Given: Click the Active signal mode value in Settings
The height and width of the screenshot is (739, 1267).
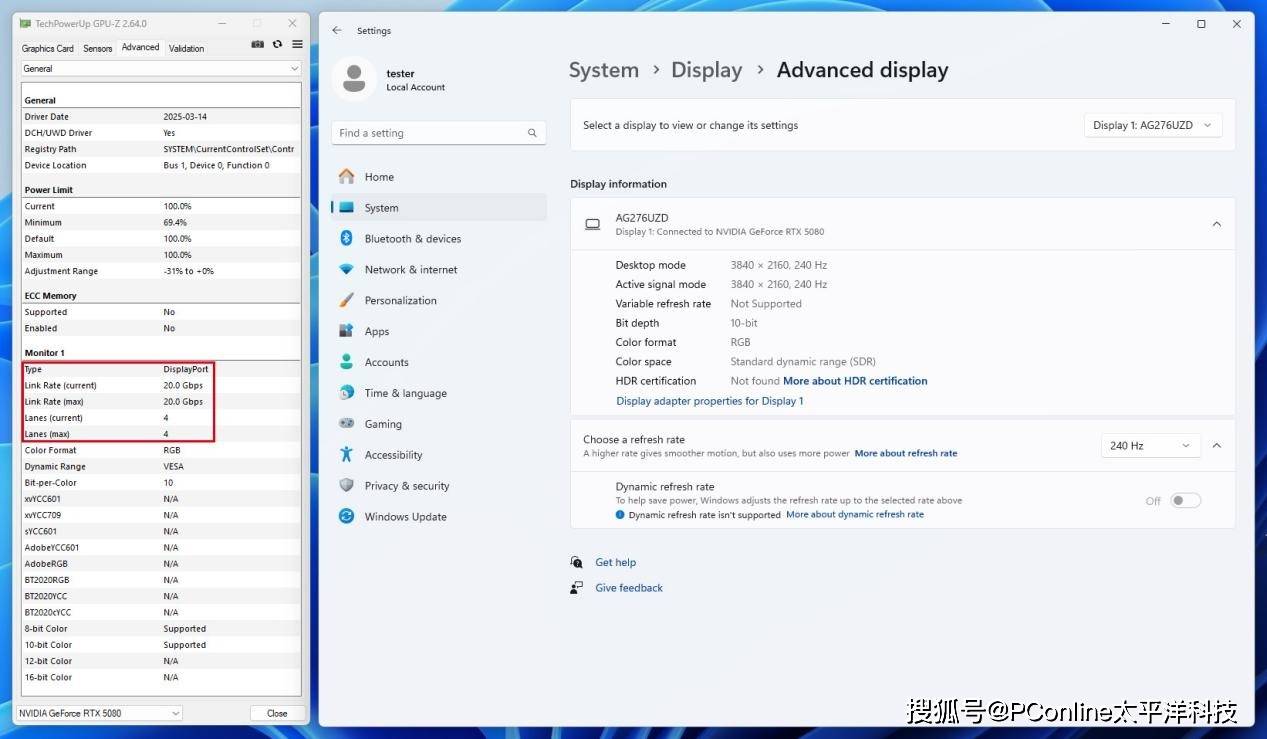Looking at the screenshot, I should [x=779, y=284].
